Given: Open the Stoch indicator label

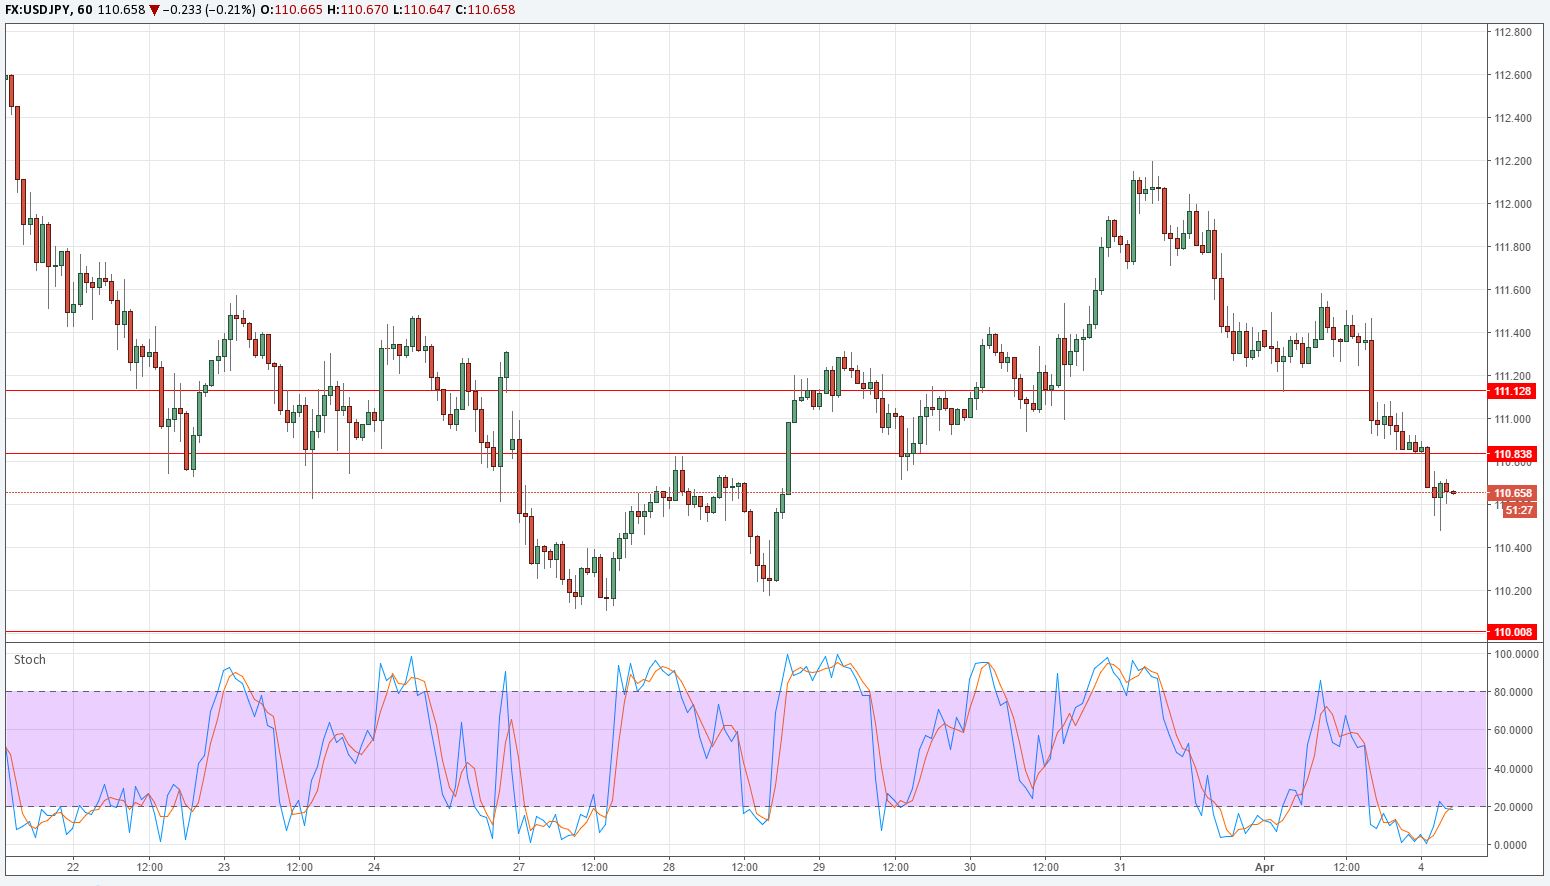Looking at the screenshot, I should (30, 660).
